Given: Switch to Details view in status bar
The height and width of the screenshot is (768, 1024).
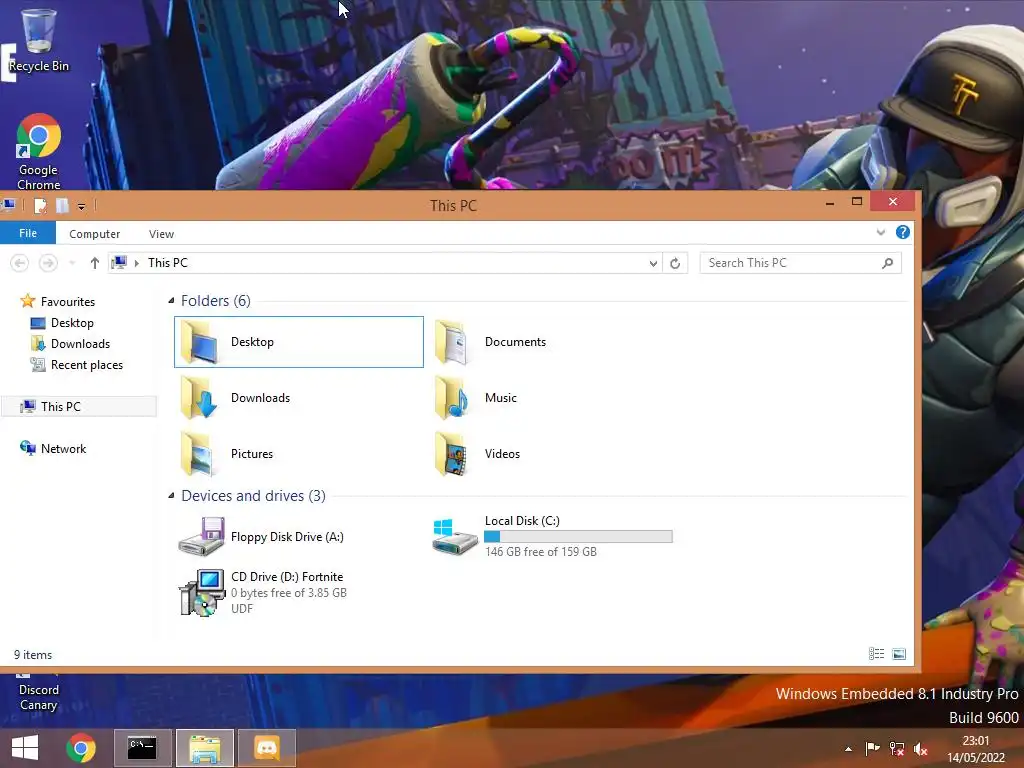Looking at the screenshot, I should [x=876, y=654].
